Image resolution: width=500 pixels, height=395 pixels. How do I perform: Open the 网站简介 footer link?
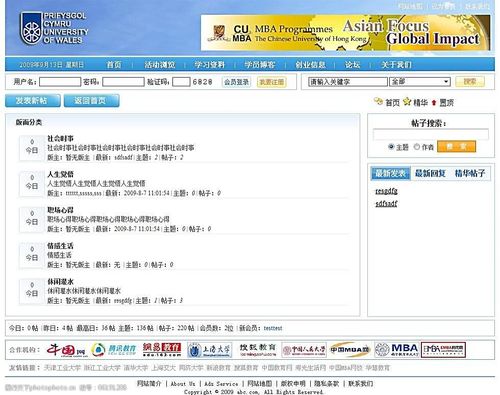pos(149,384)
